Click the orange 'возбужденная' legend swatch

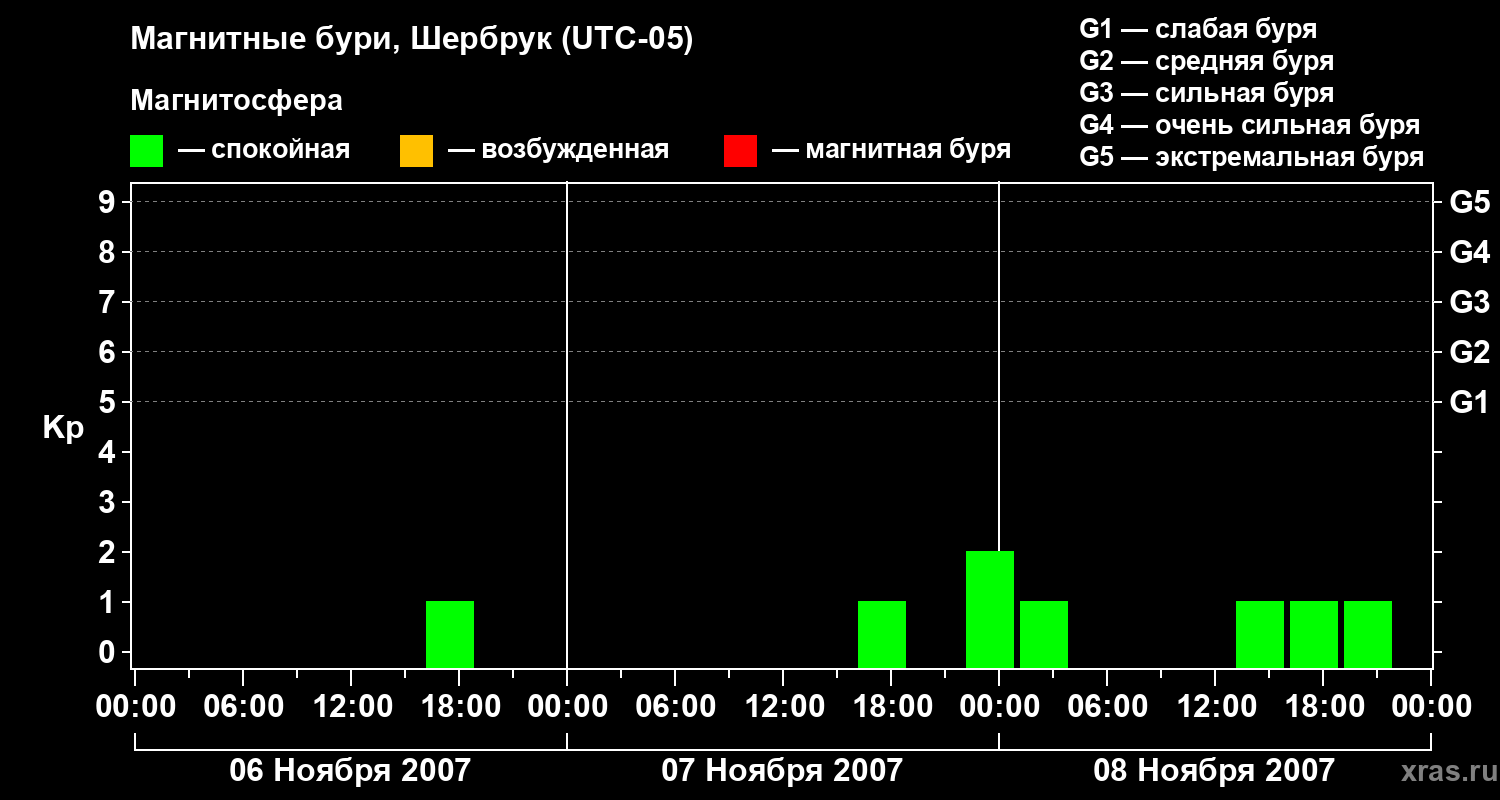(416, 150)
